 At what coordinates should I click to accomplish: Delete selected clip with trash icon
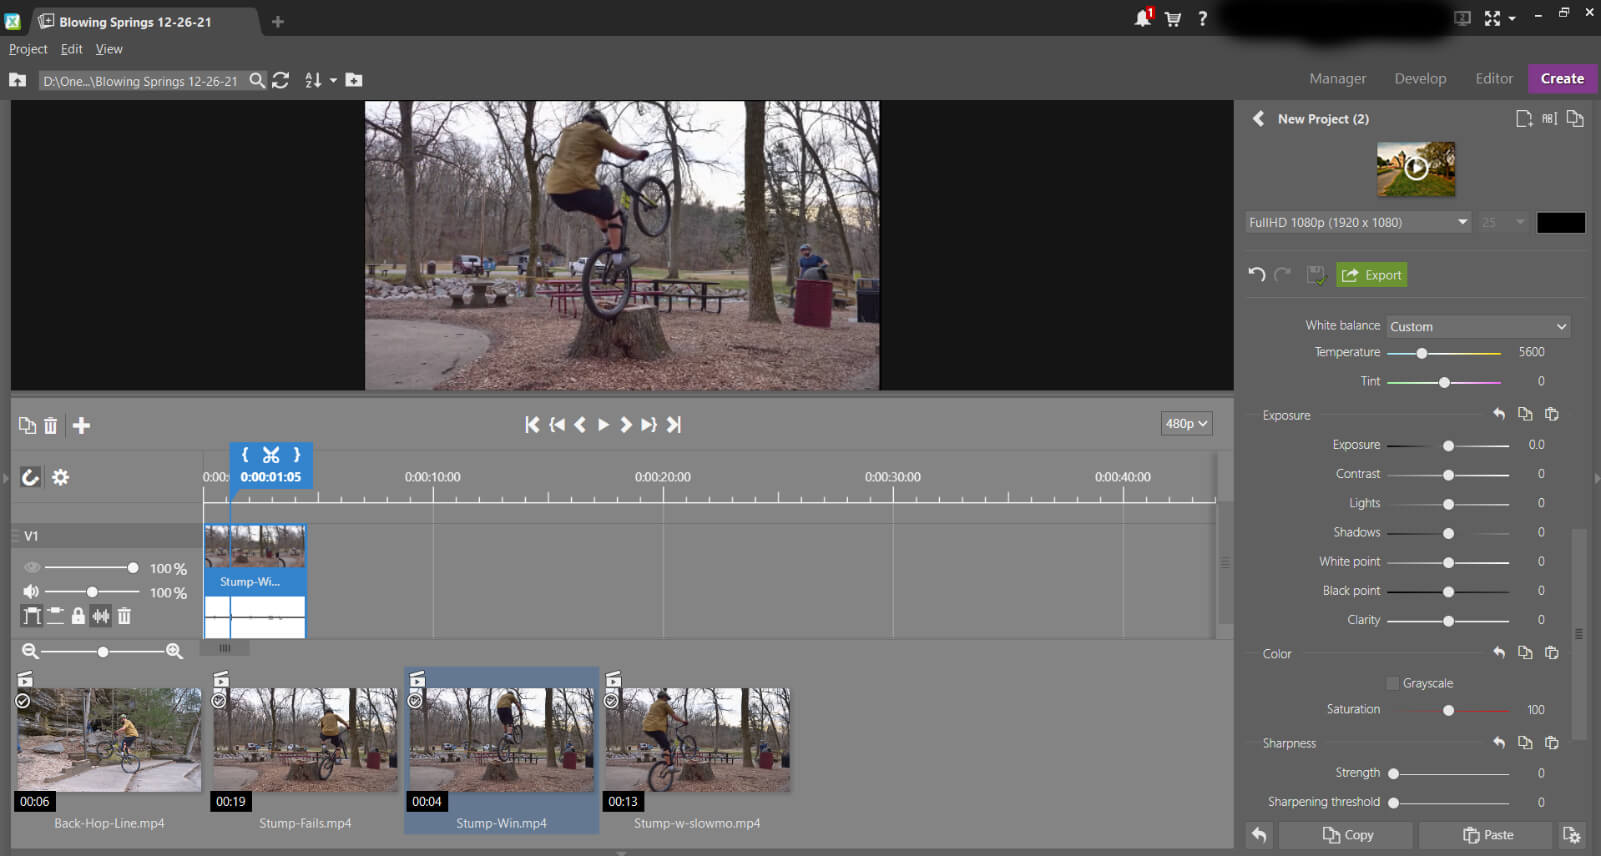[x=51, y=426]
